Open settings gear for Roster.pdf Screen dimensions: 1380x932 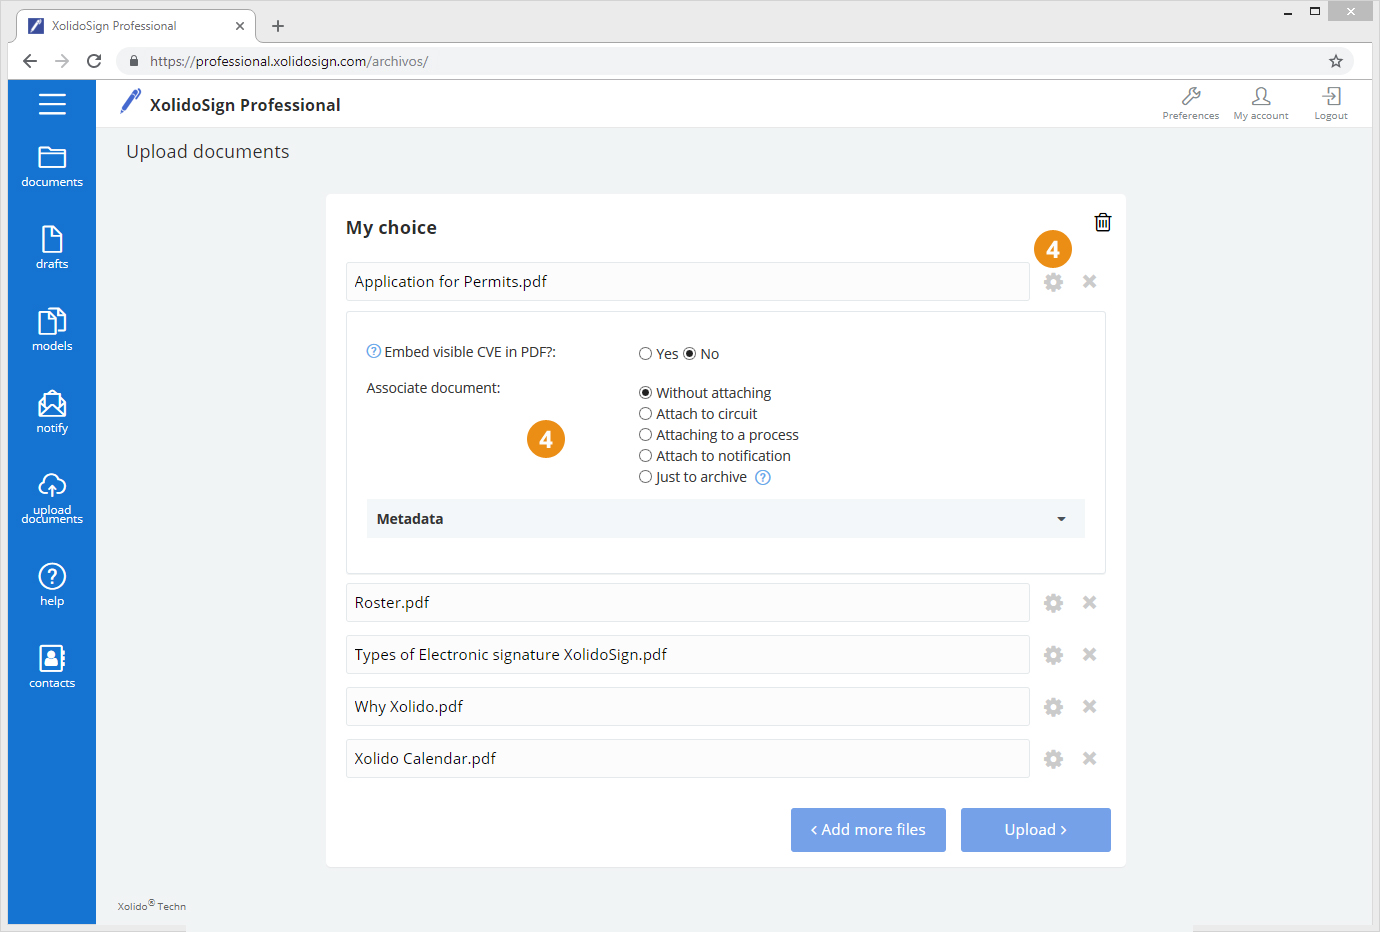(x=1053, y=603)
